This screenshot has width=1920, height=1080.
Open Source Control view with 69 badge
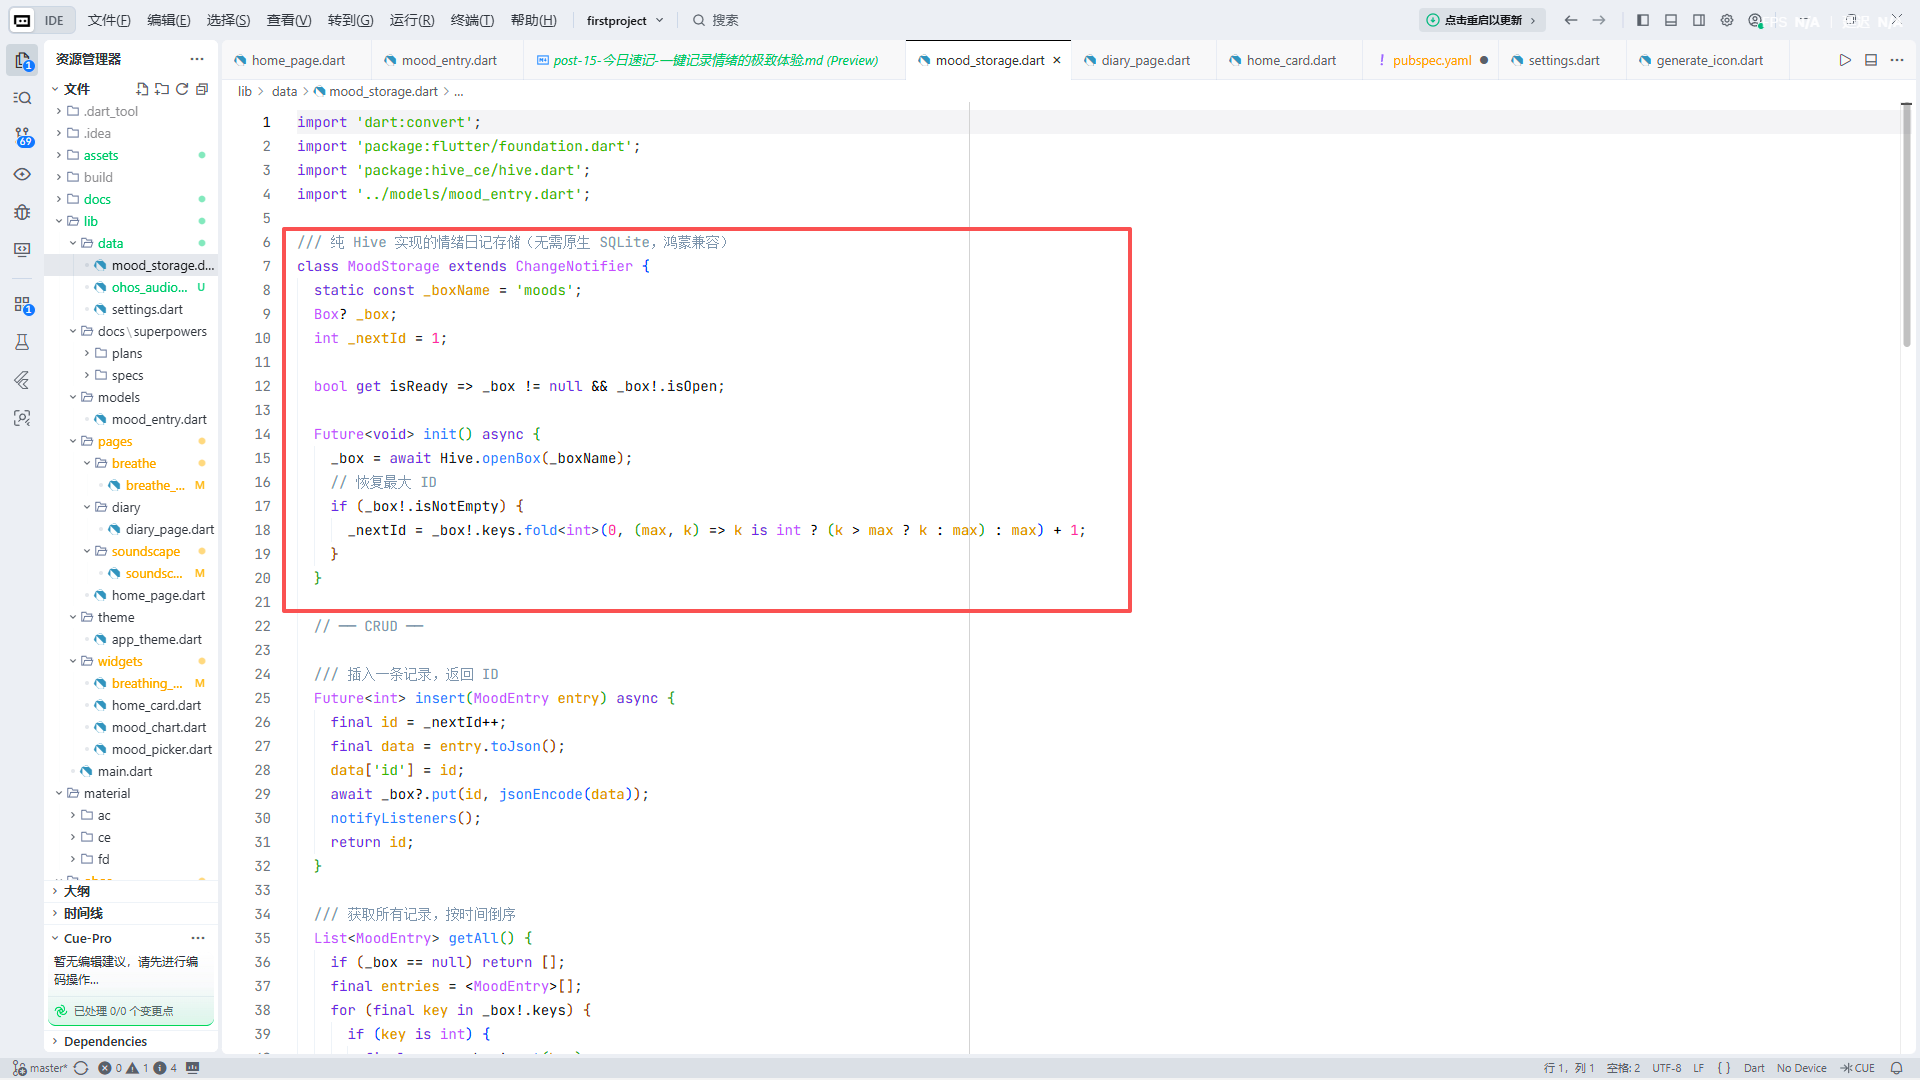click(x=22, y=136)
